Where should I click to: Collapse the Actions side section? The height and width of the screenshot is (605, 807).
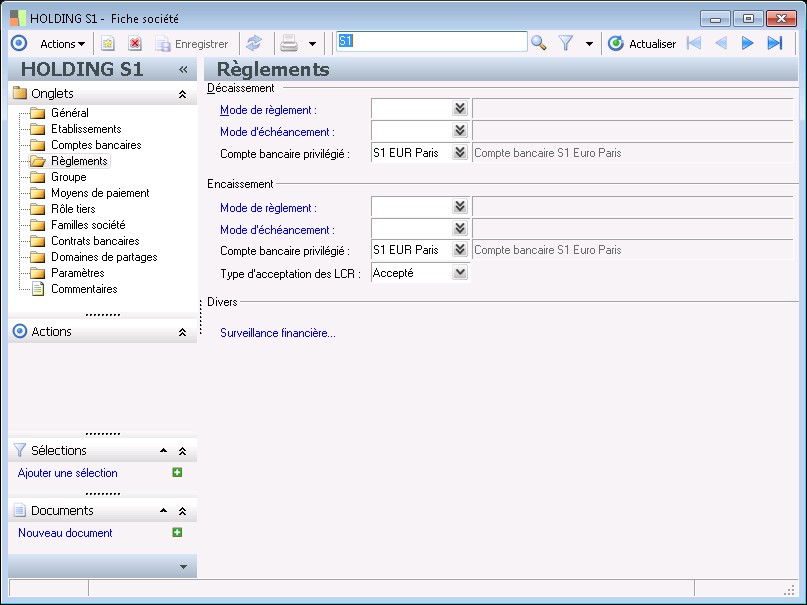182,332
